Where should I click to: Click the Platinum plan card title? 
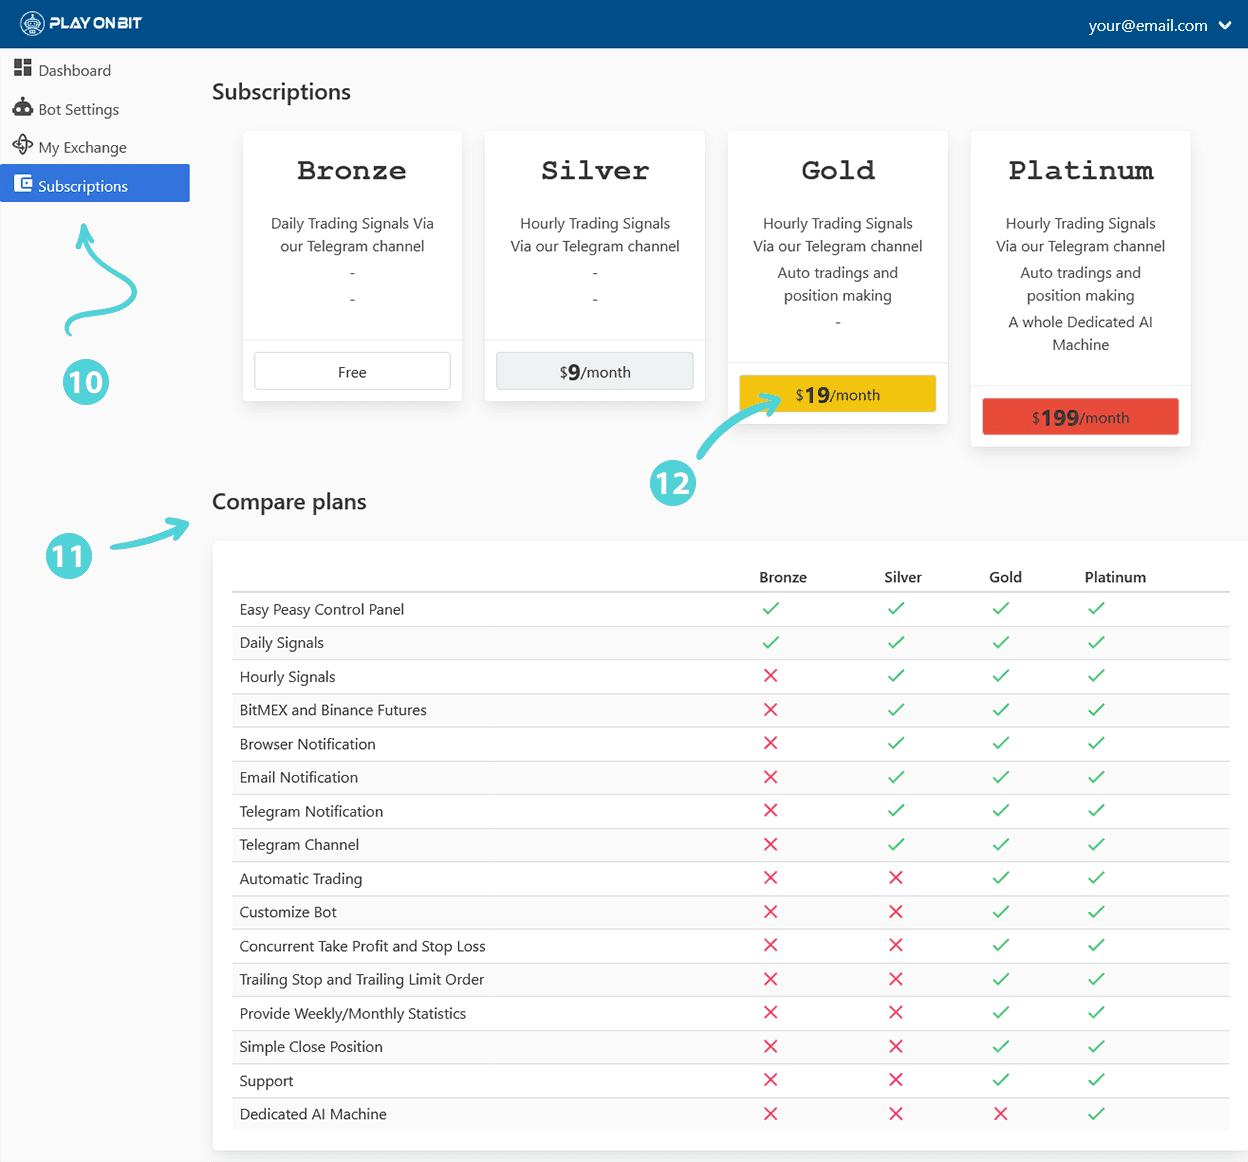point(1081,171)
